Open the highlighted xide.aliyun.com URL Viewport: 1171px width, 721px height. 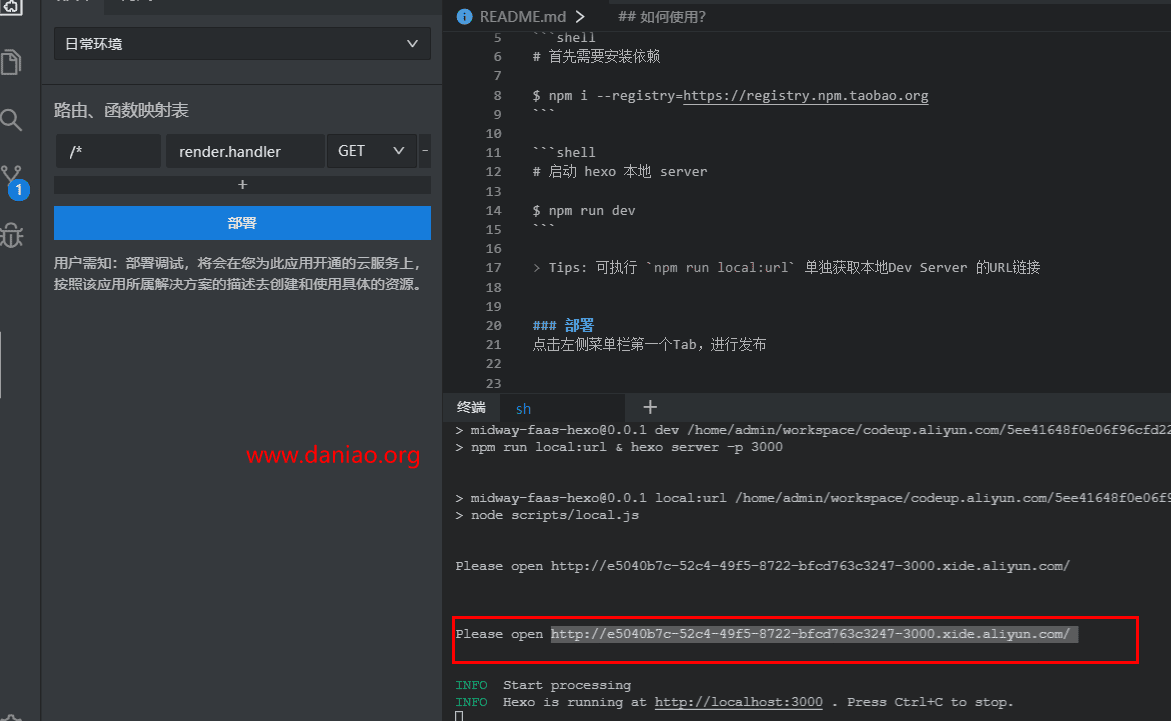point(810,634)
